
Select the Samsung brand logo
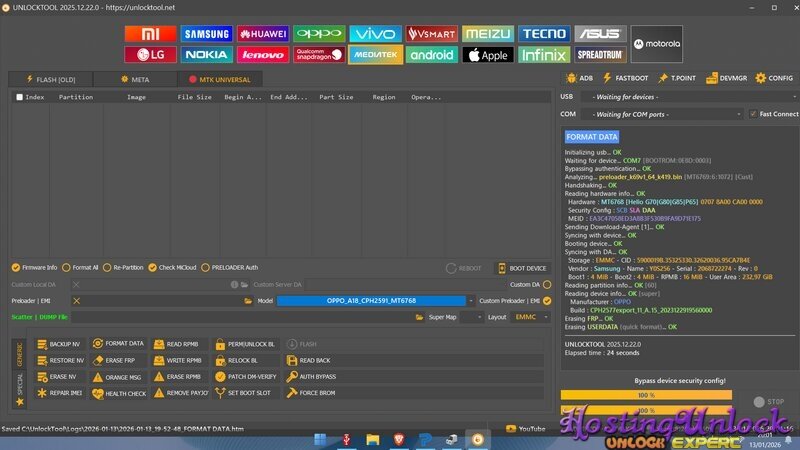click(x=206, y=35)
